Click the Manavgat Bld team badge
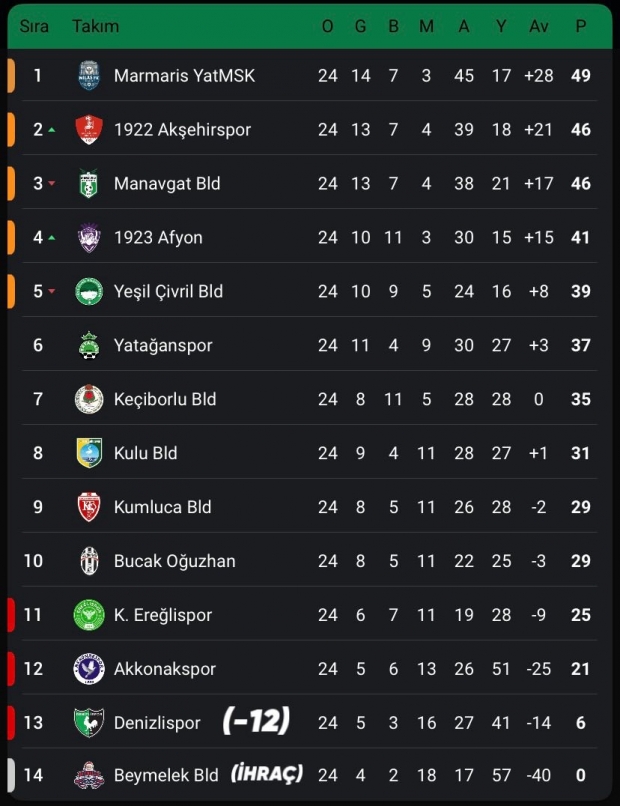 (x=89, y=184)
